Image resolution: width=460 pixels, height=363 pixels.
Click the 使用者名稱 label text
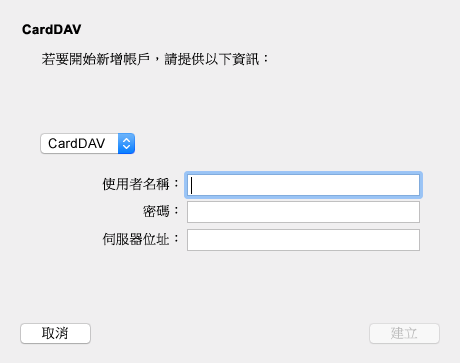click(136, 184)
